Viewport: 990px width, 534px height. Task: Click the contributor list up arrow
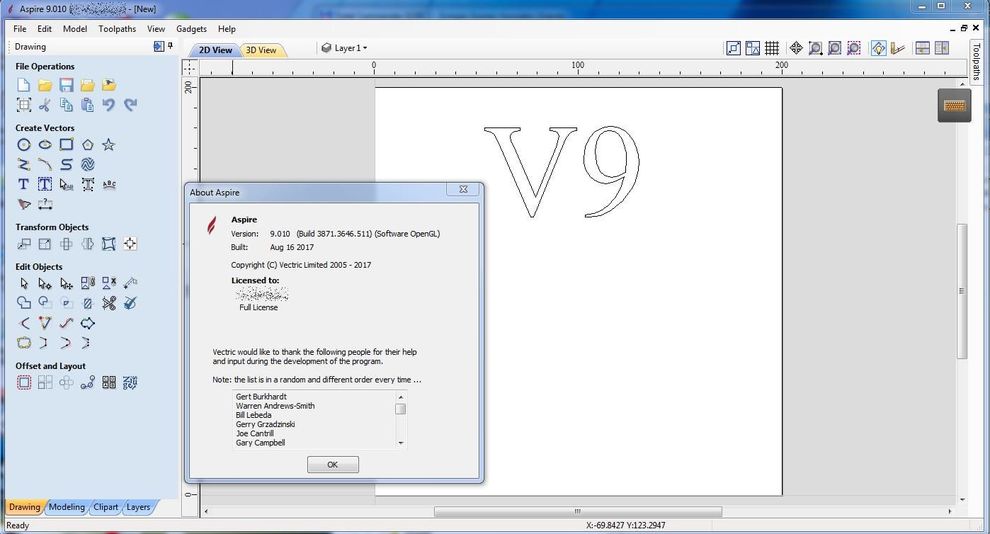point(400,397)
